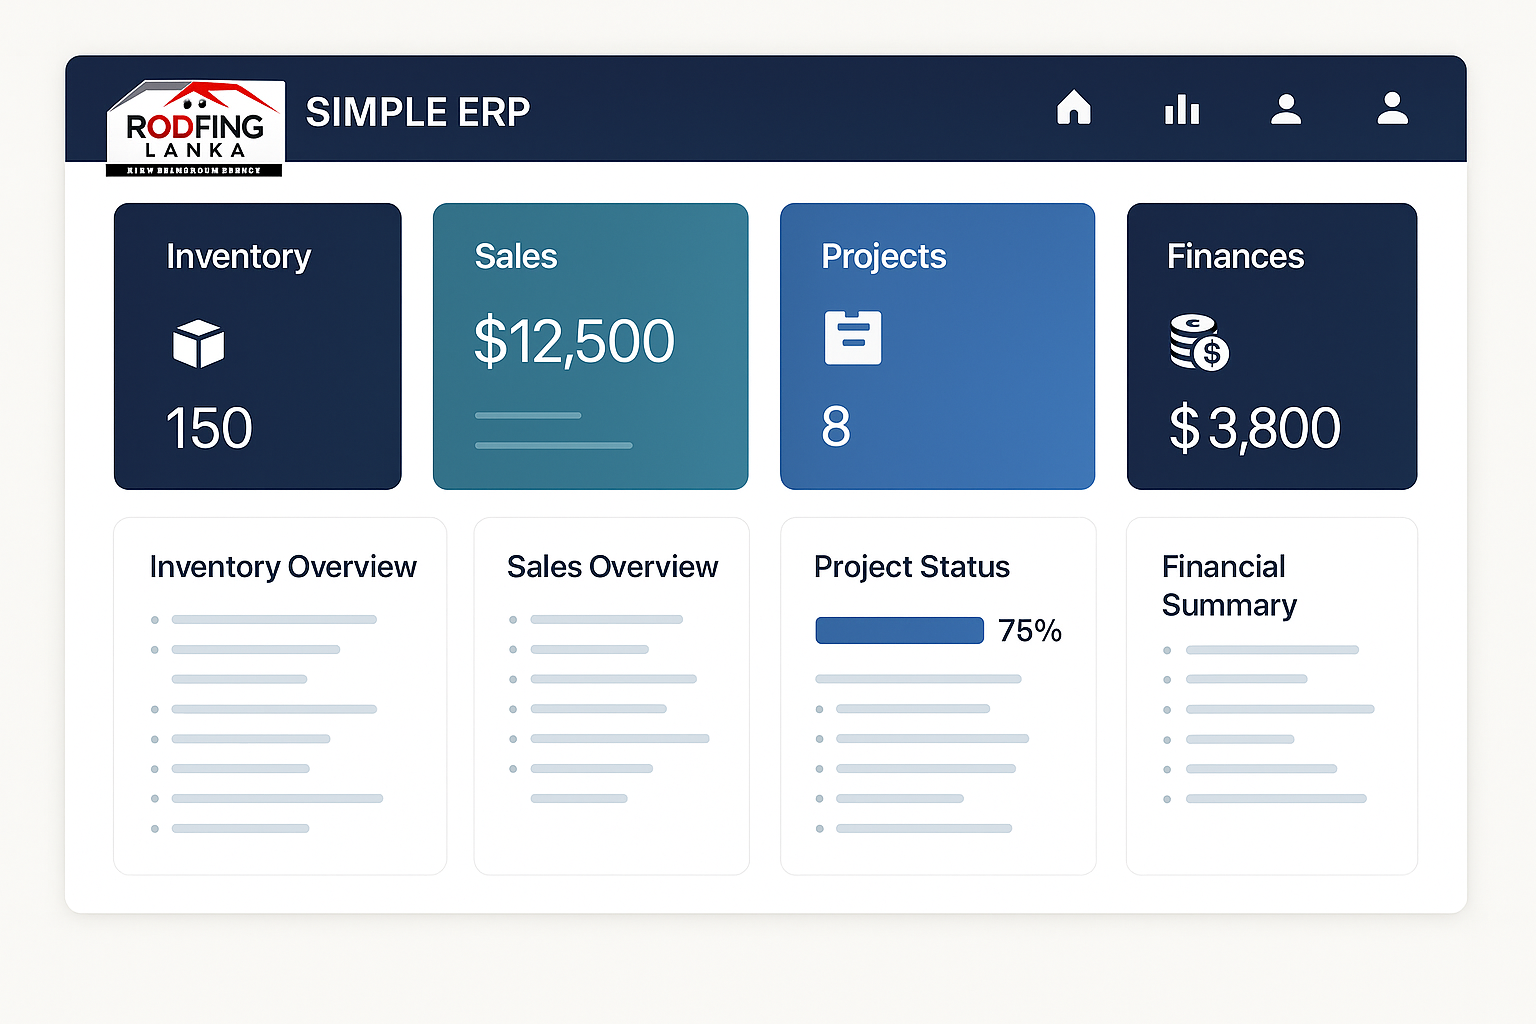Select the Sales Overview heading
The width and height of the screenshot is (1536, 1024).
[612, 567]
